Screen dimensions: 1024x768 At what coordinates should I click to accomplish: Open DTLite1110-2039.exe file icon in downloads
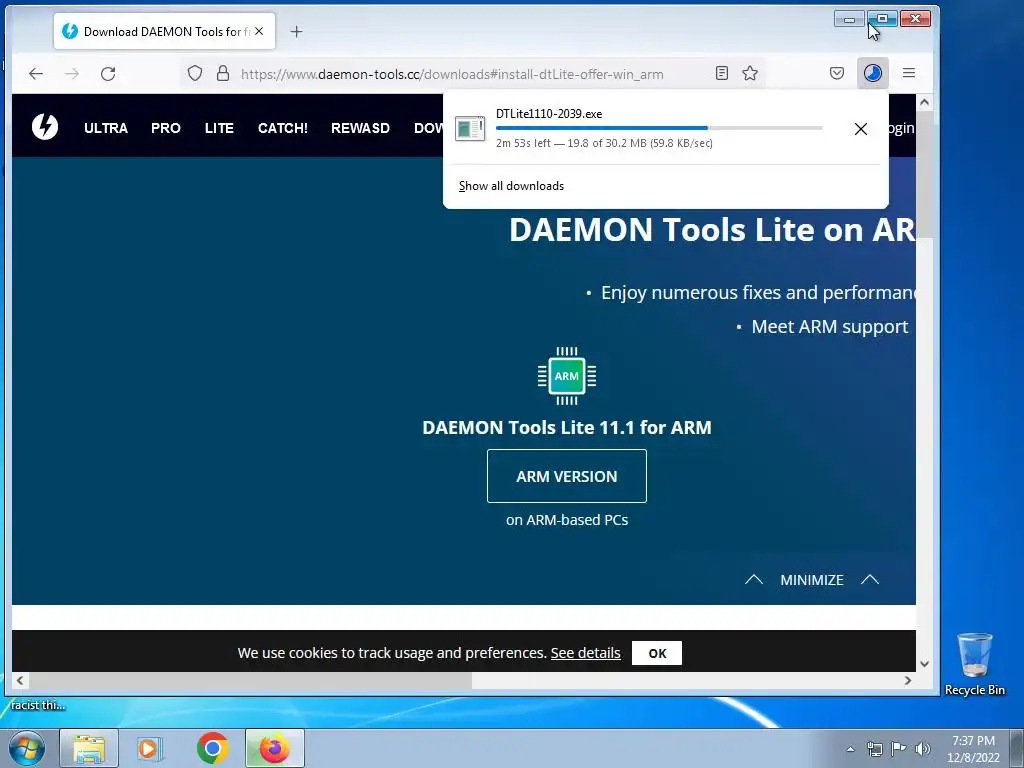[x=470, y=128]
